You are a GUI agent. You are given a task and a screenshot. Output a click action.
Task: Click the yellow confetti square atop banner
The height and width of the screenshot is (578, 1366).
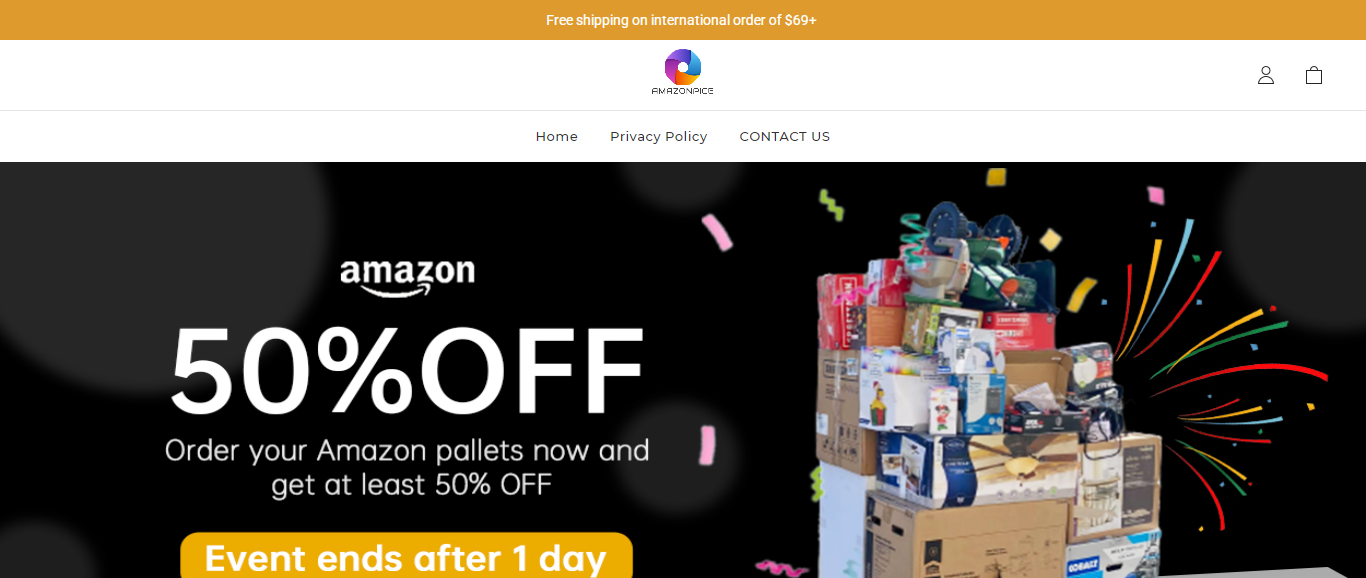(996, 177)
